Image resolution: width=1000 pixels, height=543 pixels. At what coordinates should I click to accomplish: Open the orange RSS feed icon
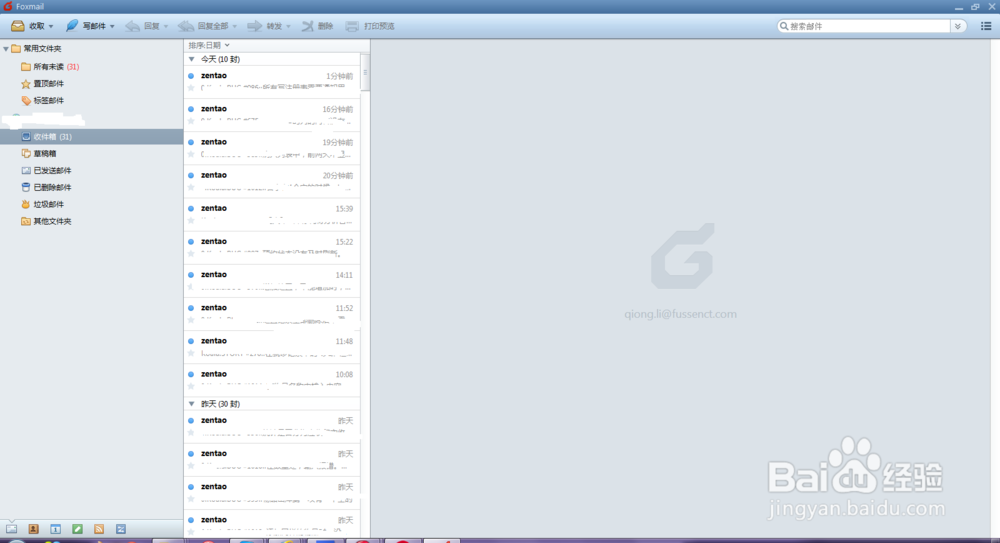(99, 529)
